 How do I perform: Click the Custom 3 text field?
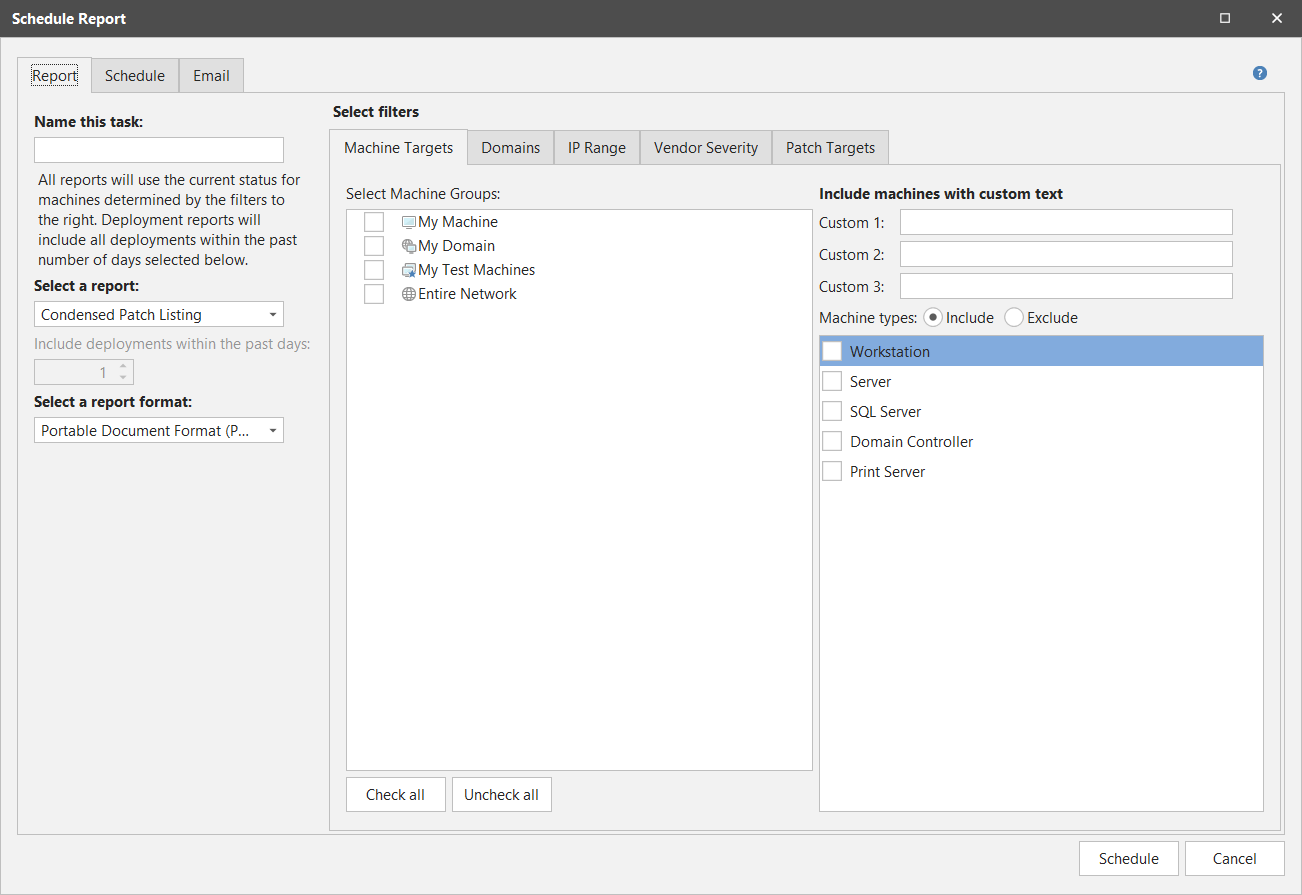[1066, 286]
